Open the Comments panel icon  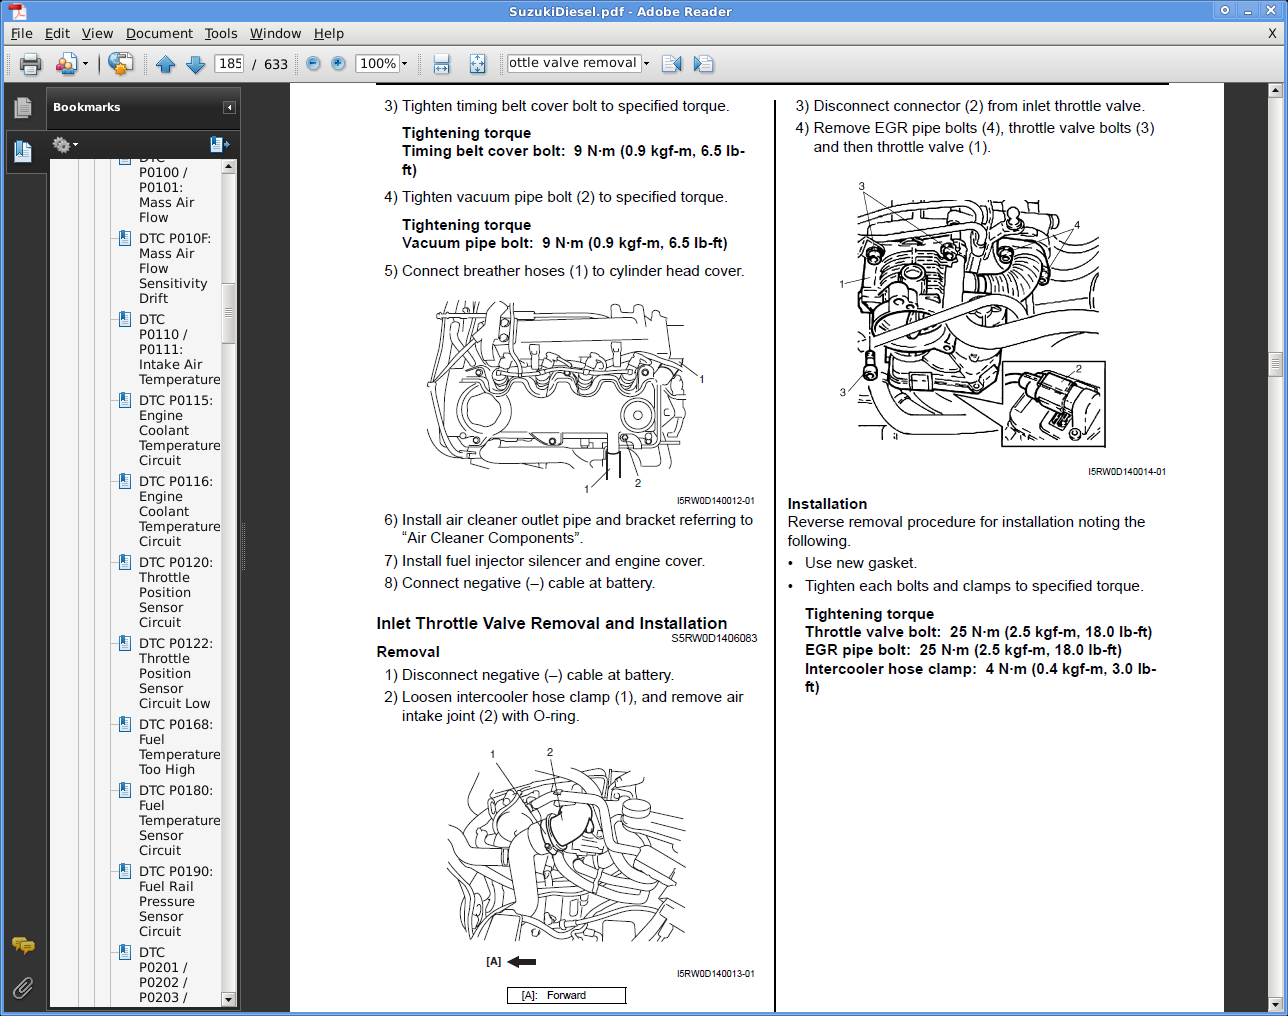23,945
